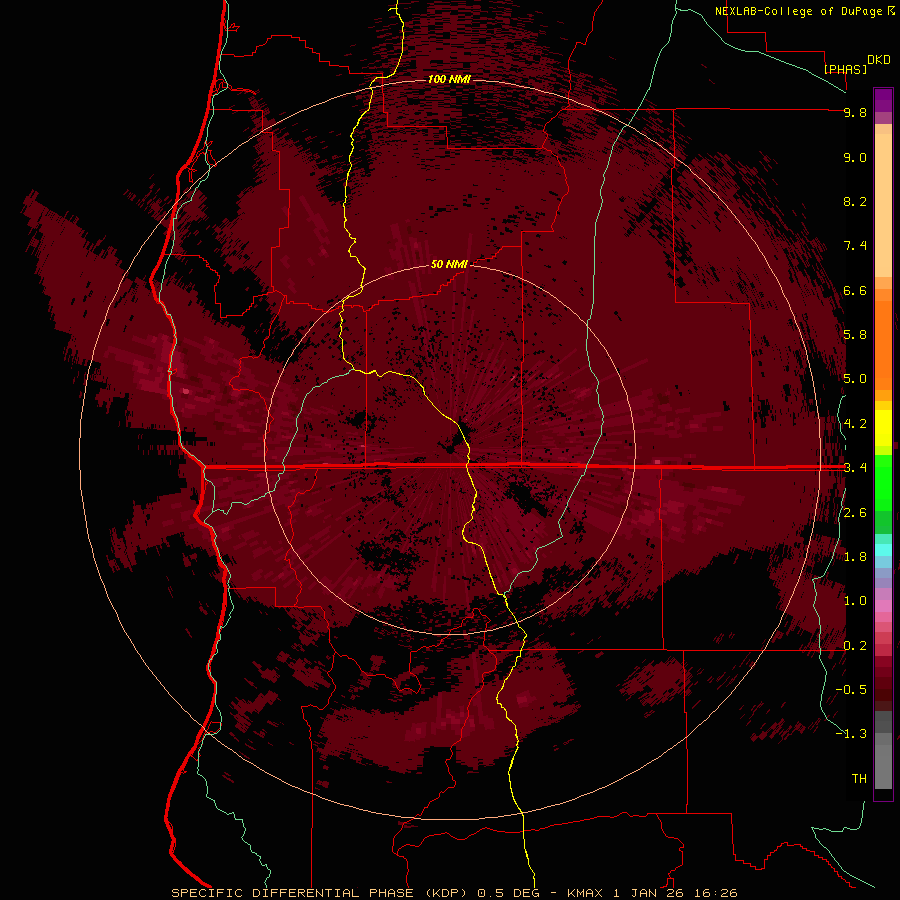Click the DKD unit label above color bar
The width and height of the screenshot is (900, 900).
879,60
